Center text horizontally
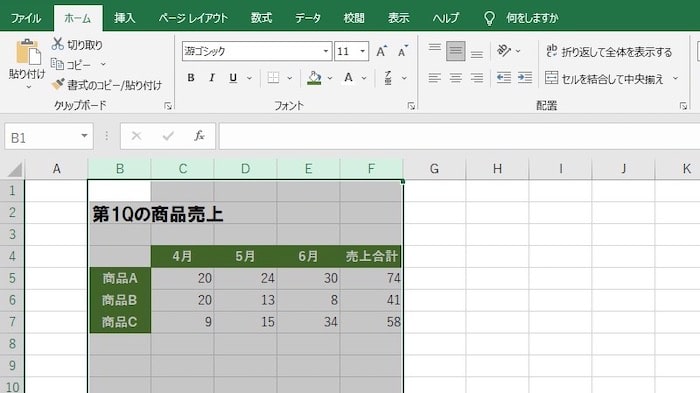 (455, 78)
